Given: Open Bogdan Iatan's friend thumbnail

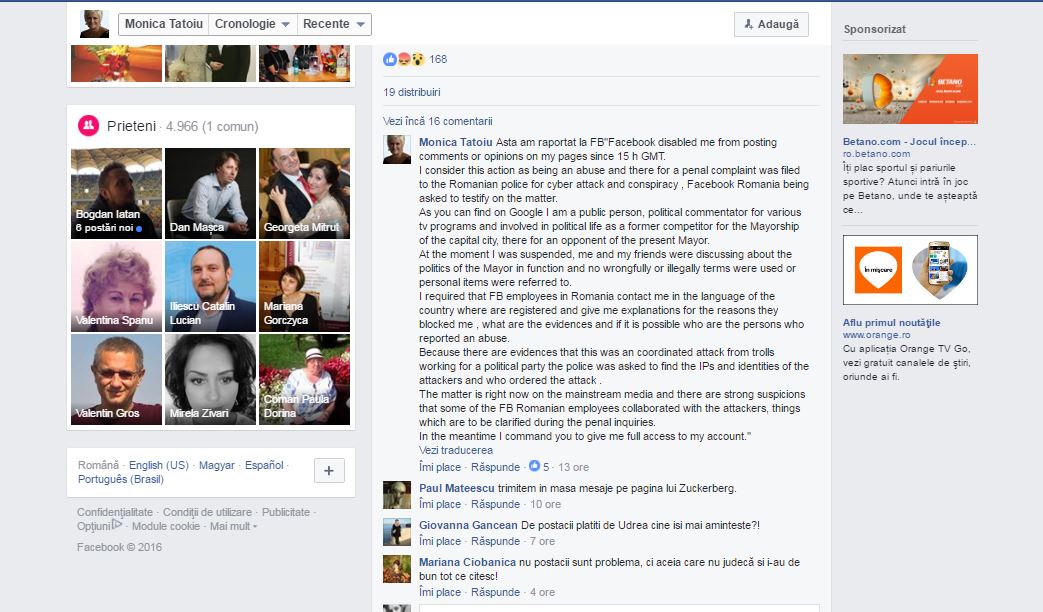Looking at the screenshot, I should pos(116,194).
